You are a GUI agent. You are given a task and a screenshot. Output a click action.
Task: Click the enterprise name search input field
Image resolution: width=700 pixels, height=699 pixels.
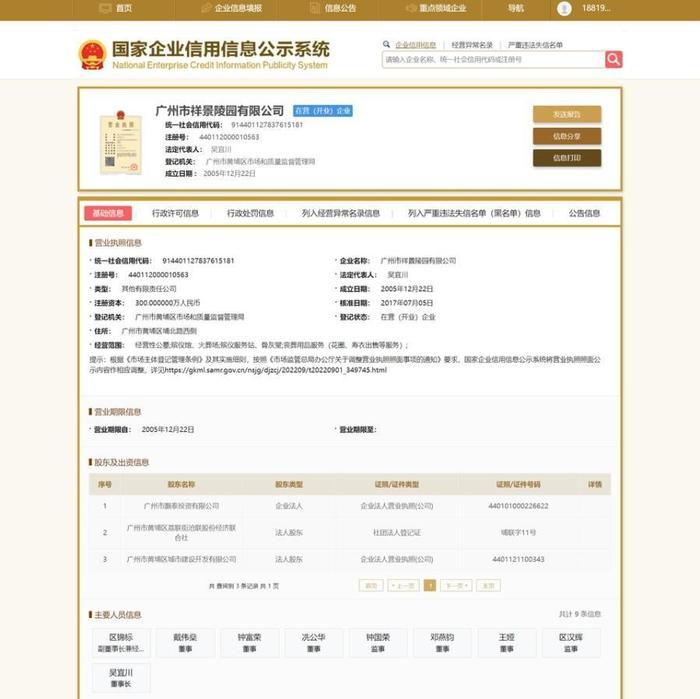pyautogui.click(x=493, y=59)
